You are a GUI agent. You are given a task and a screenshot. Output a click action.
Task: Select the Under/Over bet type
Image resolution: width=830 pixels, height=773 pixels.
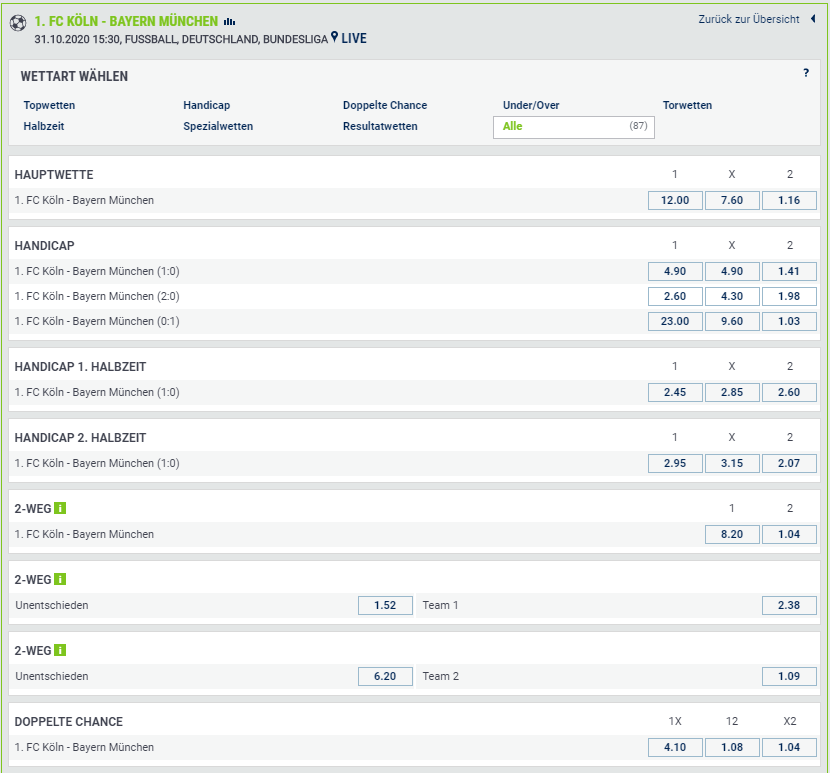pyautogui.click(x=531, y=105)
